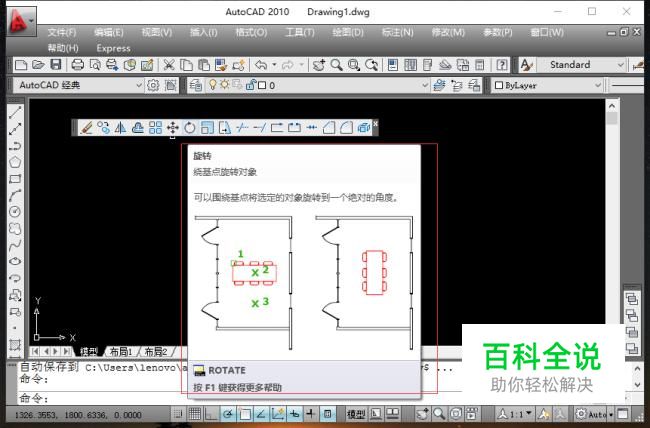
Task: Click the drawing area scroll up arrow
Action: click(x=612, y=106)
